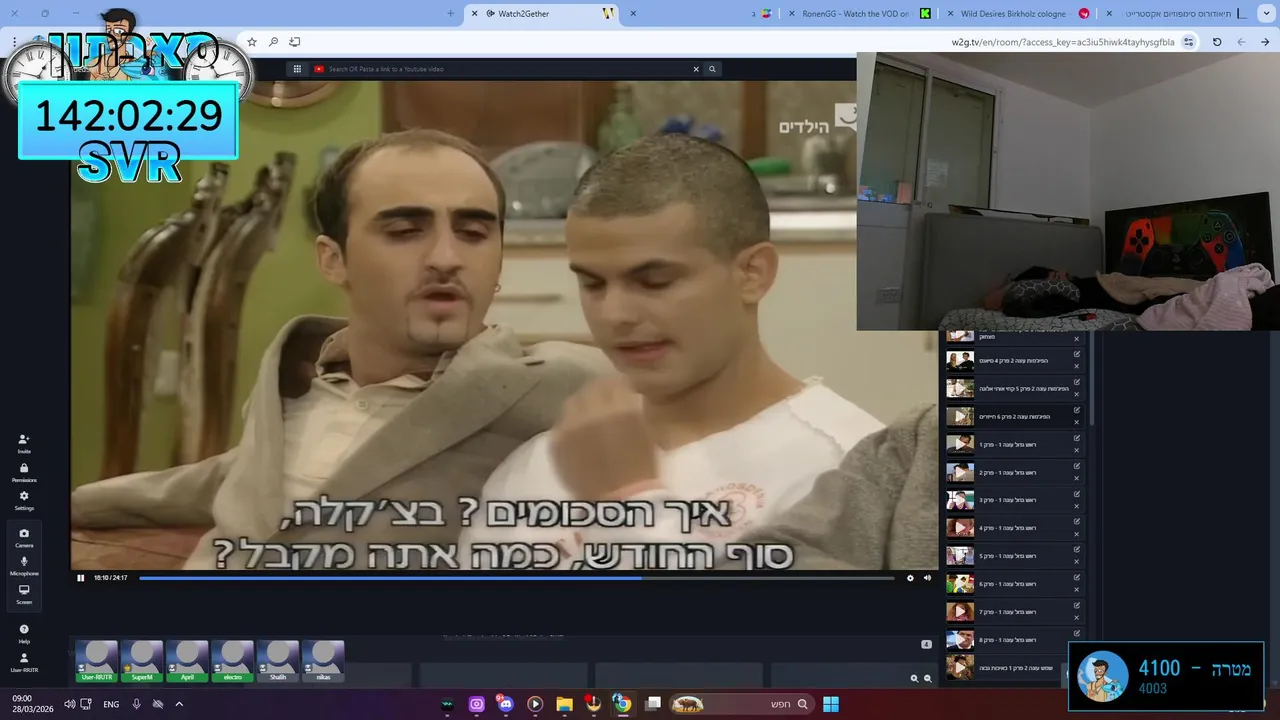The height and width of the screenshot is (720, 1280).
Task: Edit playlist item ראש גדול עונה 1 - פרק 3
Action: [x=1077, y=494]
